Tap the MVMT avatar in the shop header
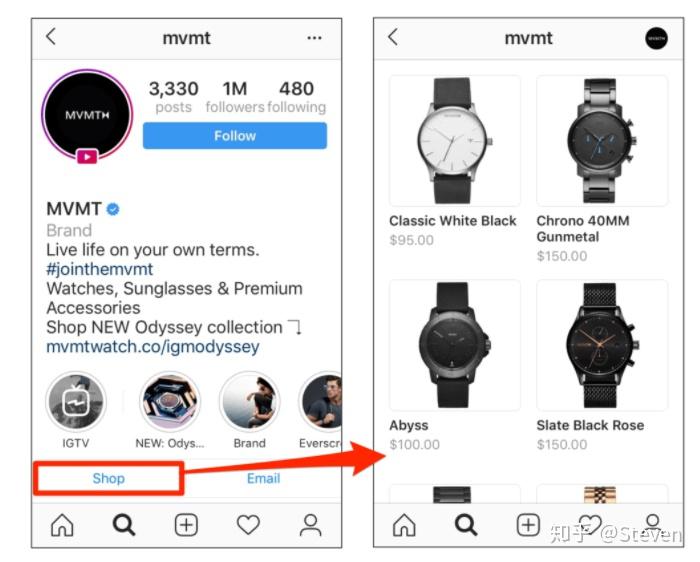The height and width of the screenshot is (562, 700). click(x=656, y=38)
